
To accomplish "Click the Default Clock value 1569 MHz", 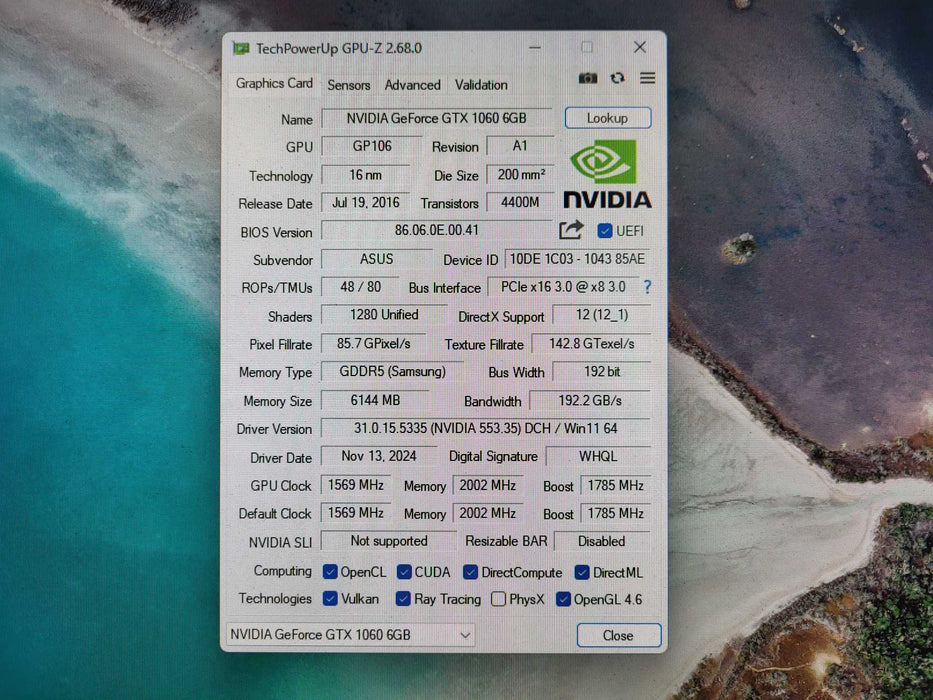I will pos(356,512).
